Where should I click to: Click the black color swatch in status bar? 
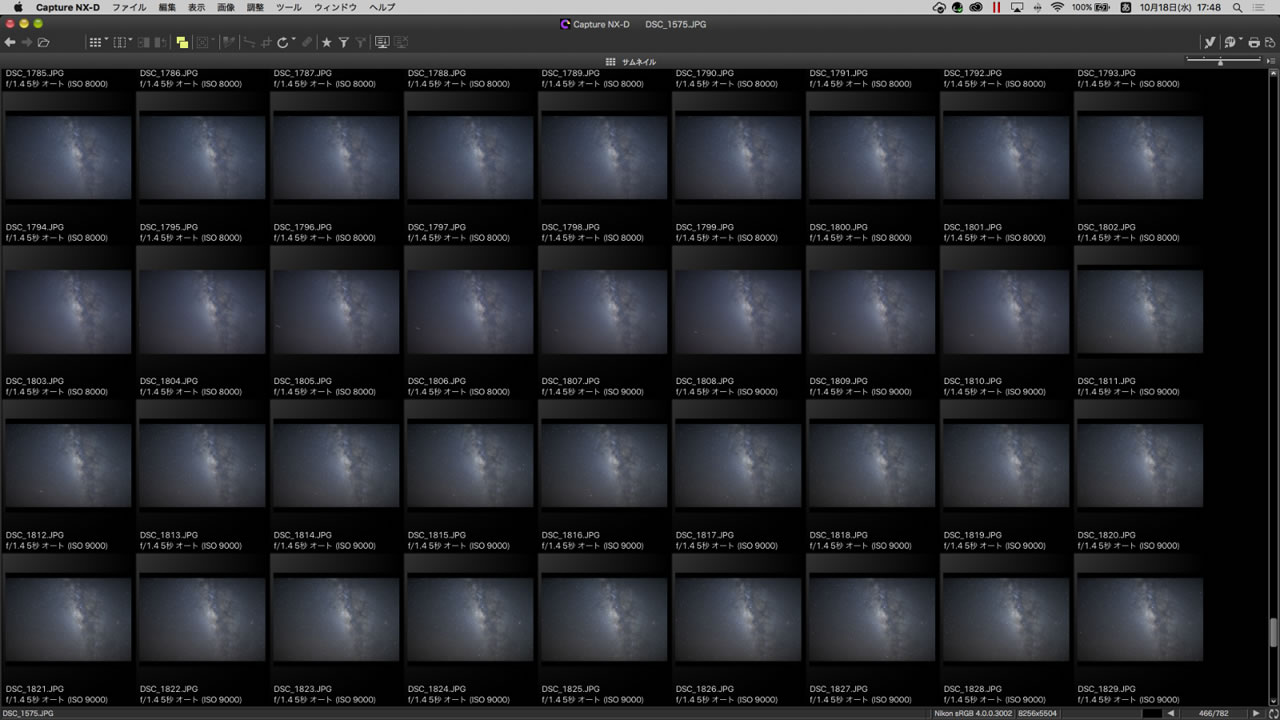1152,713
